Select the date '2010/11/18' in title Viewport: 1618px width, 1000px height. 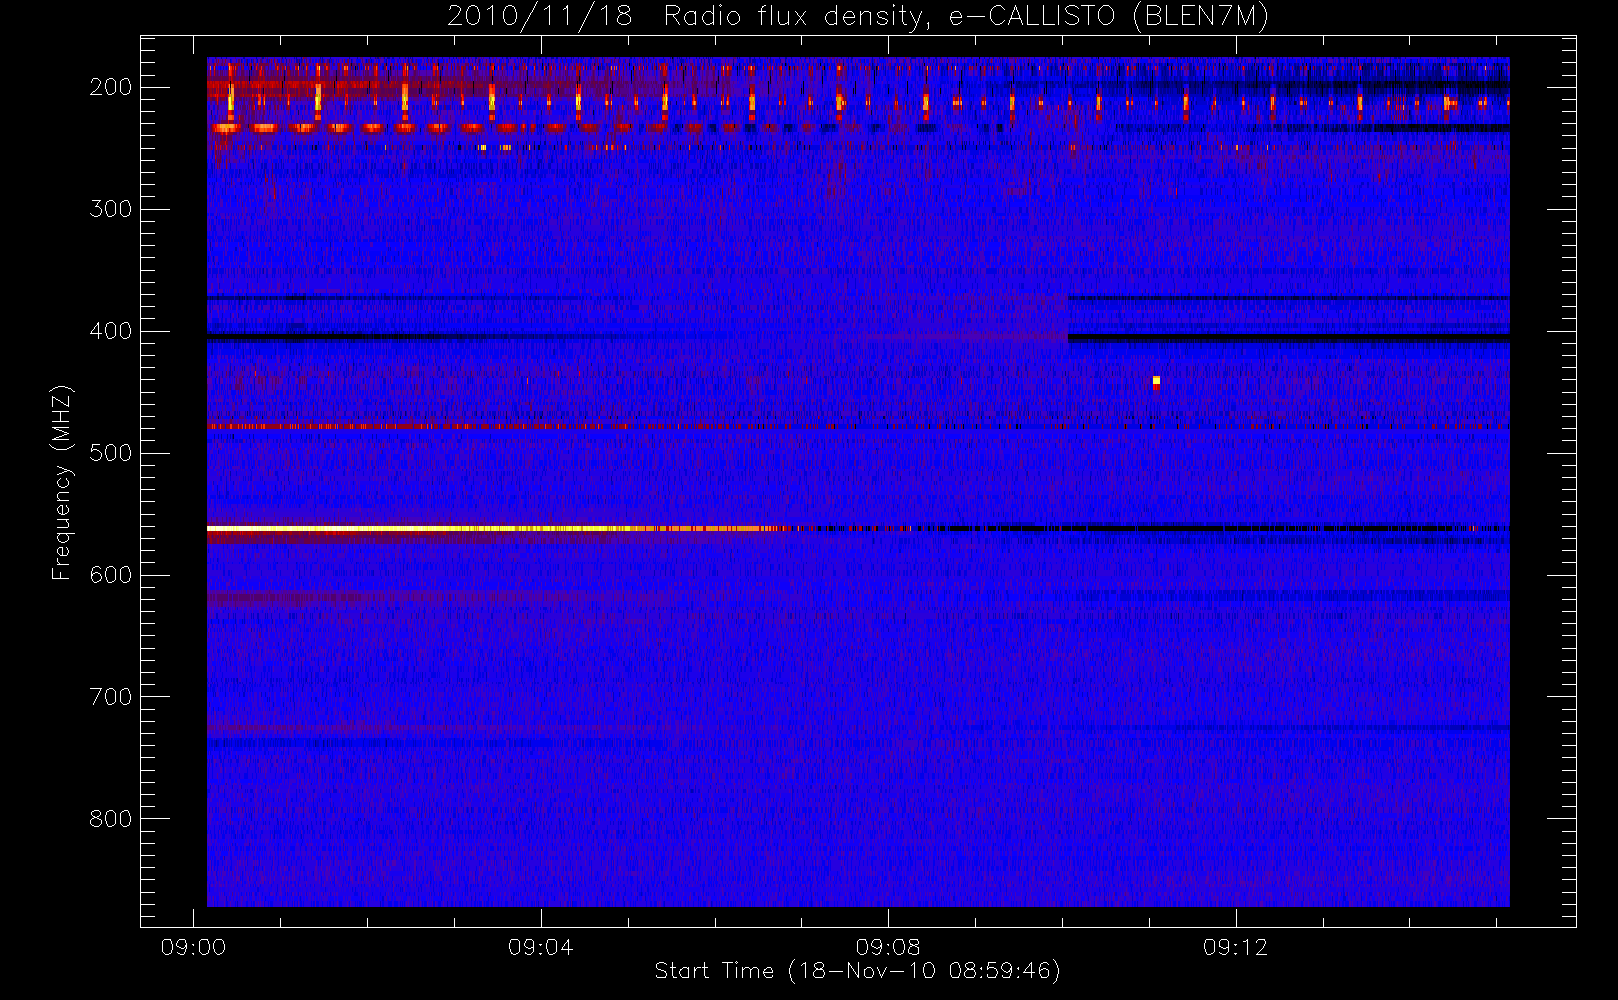coord(539,17)
